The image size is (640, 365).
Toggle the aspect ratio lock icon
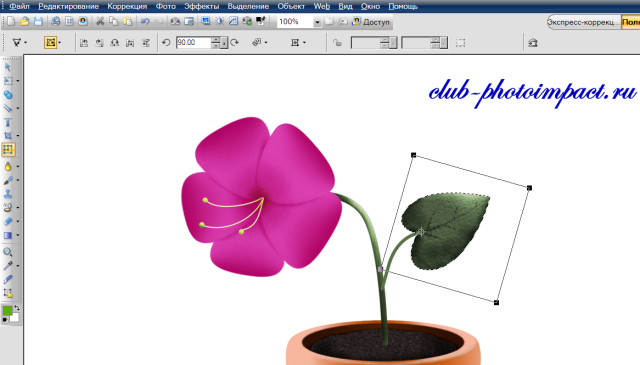[337, 42]
